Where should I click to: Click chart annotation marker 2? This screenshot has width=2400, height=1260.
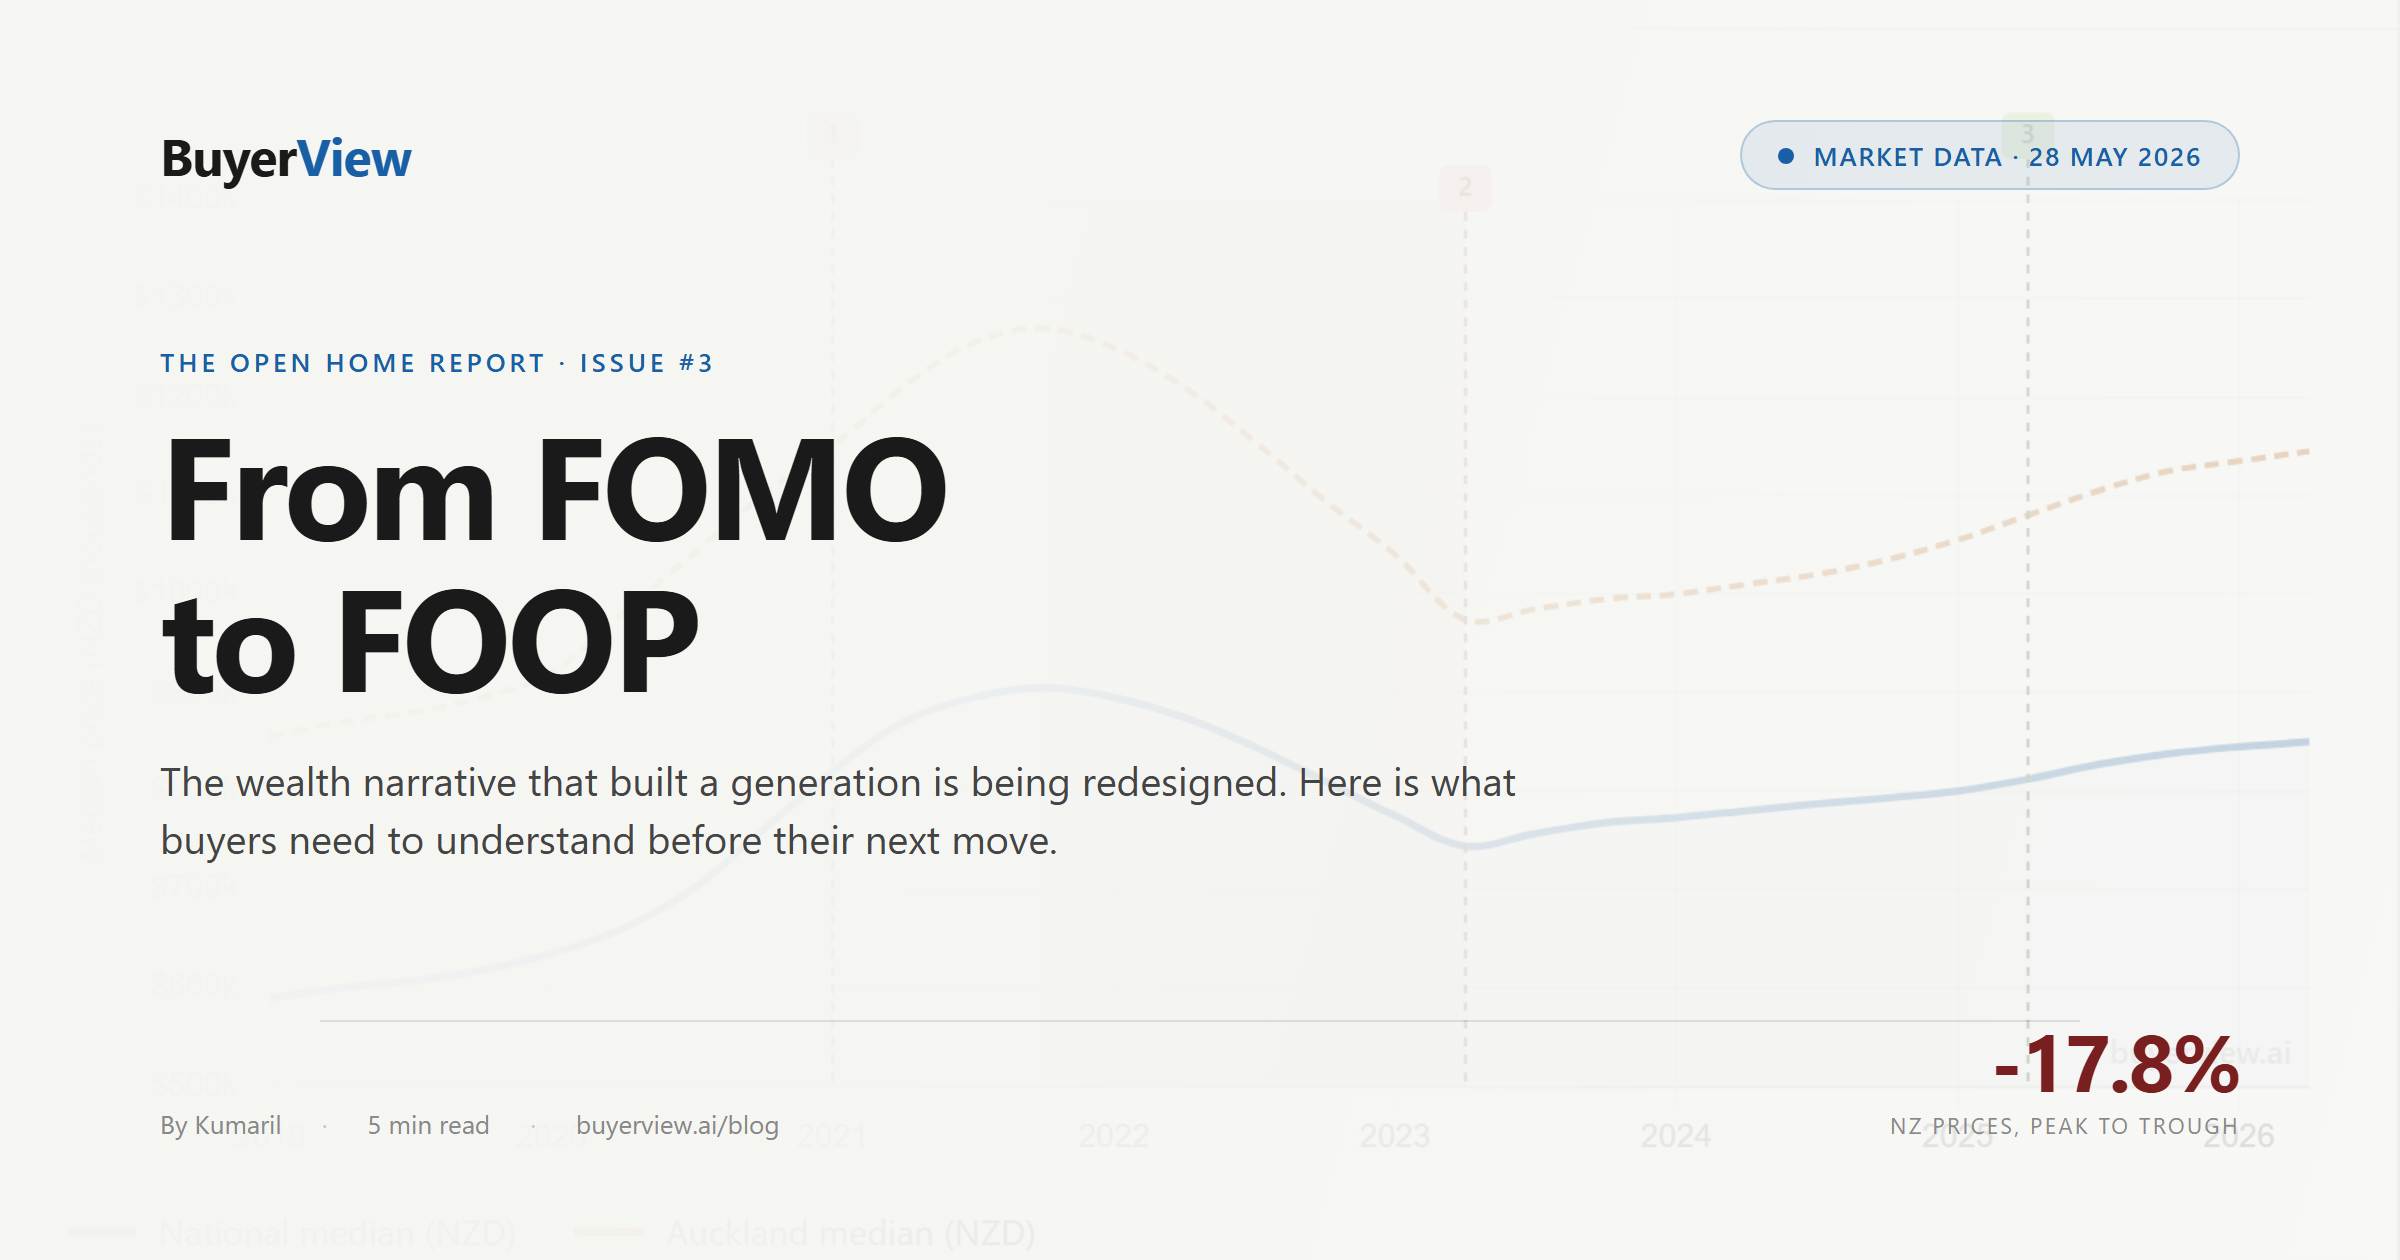click(1465, 187)
